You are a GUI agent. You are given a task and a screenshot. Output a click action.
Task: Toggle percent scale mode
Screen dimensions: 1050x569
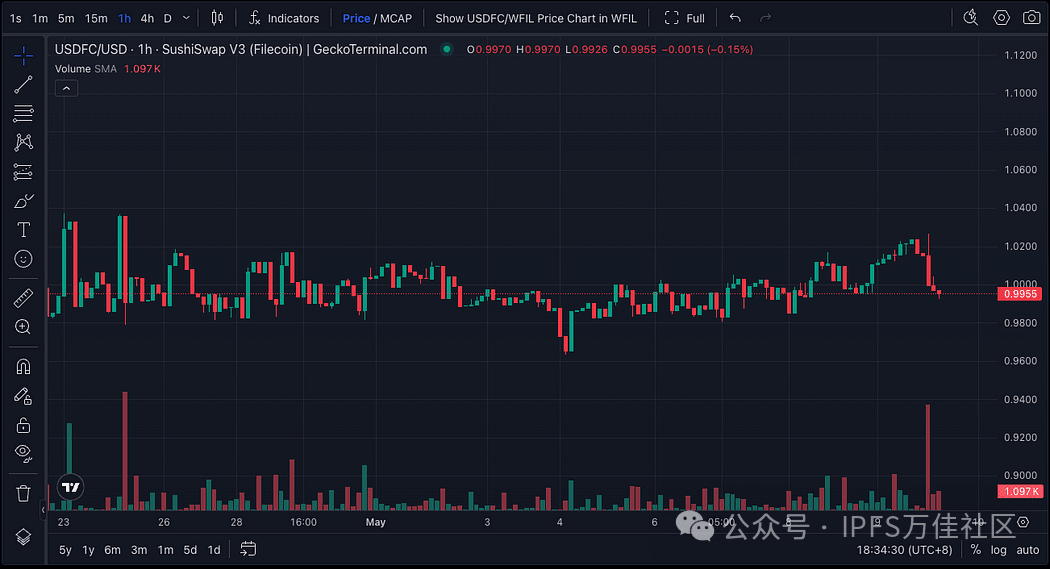coord(976,550)
